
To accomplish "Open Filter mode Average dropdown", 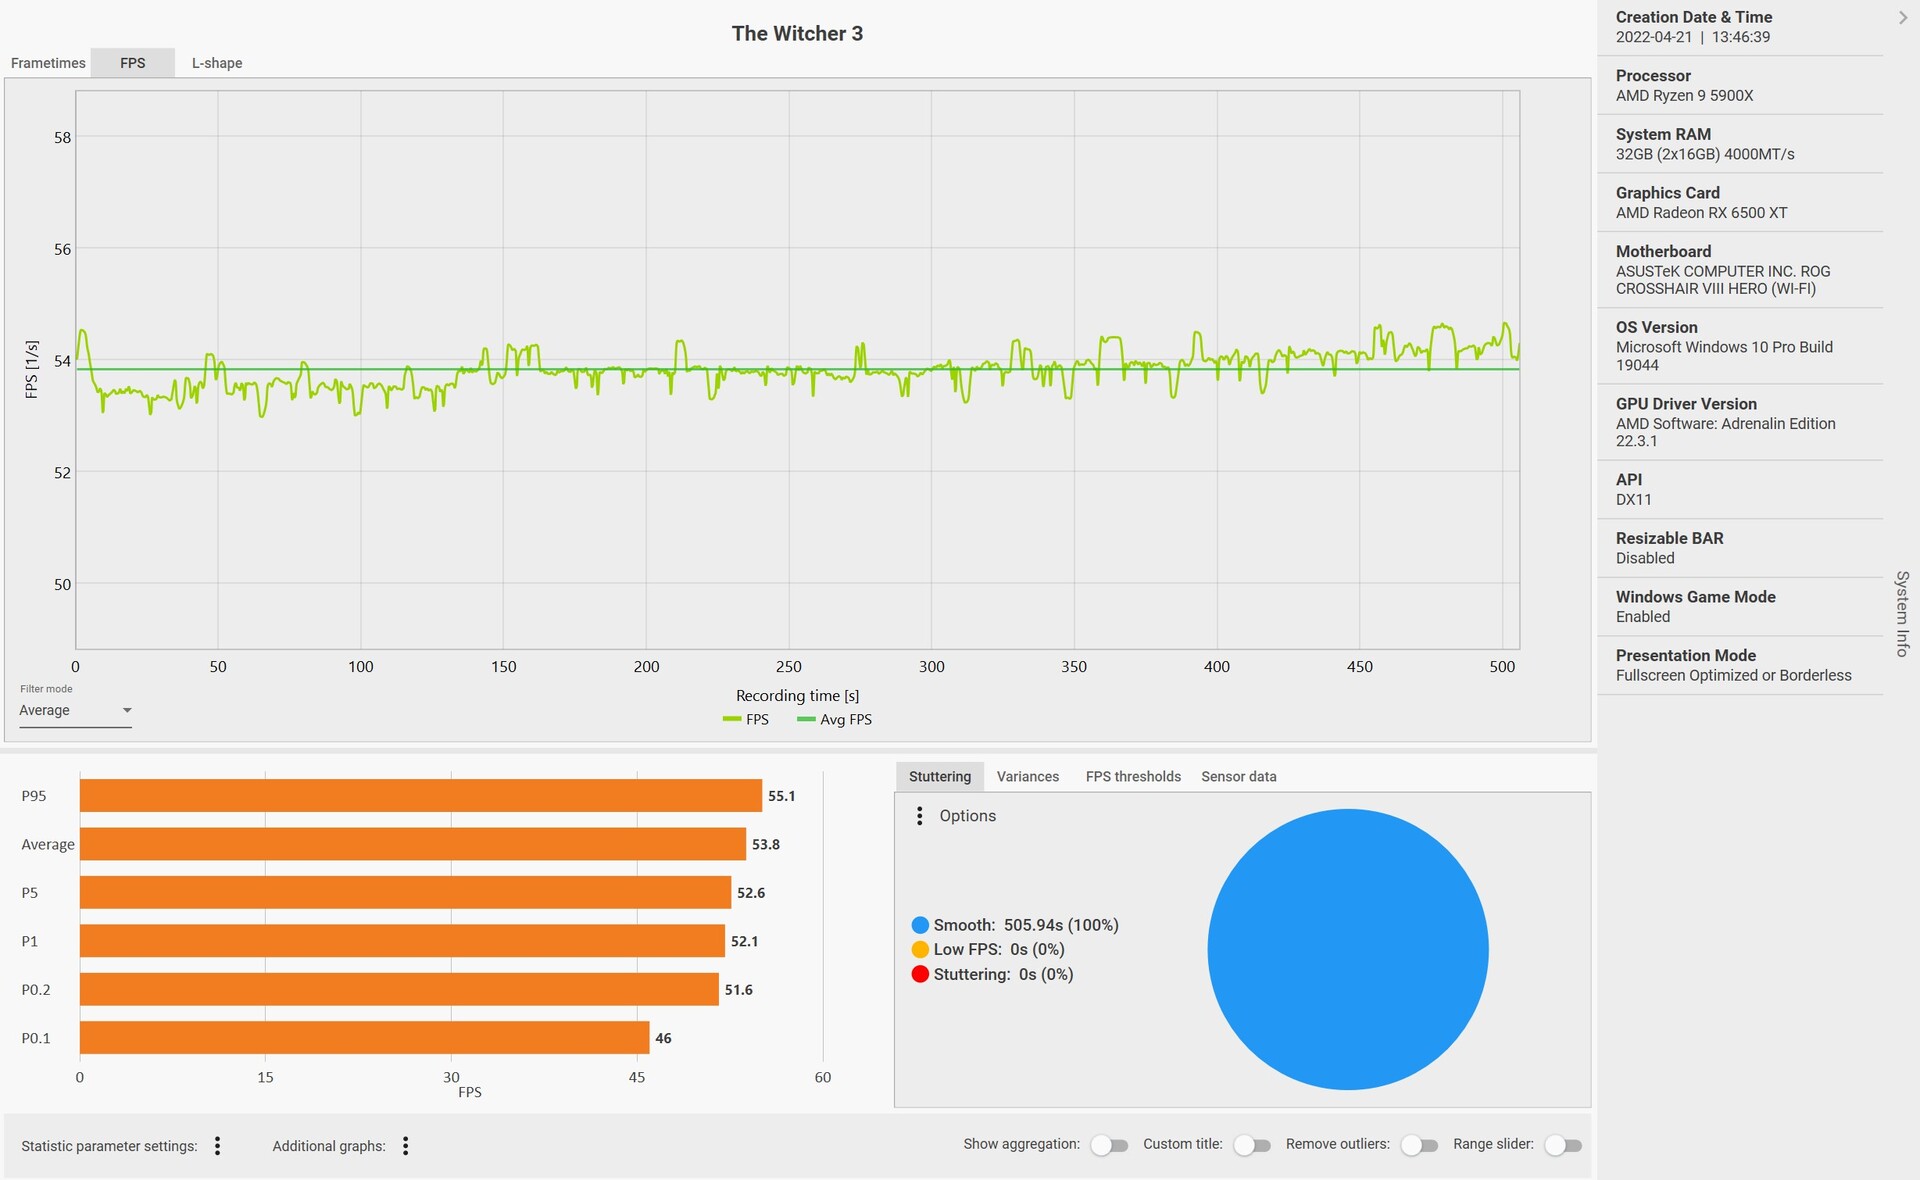I will pos(75,711).
